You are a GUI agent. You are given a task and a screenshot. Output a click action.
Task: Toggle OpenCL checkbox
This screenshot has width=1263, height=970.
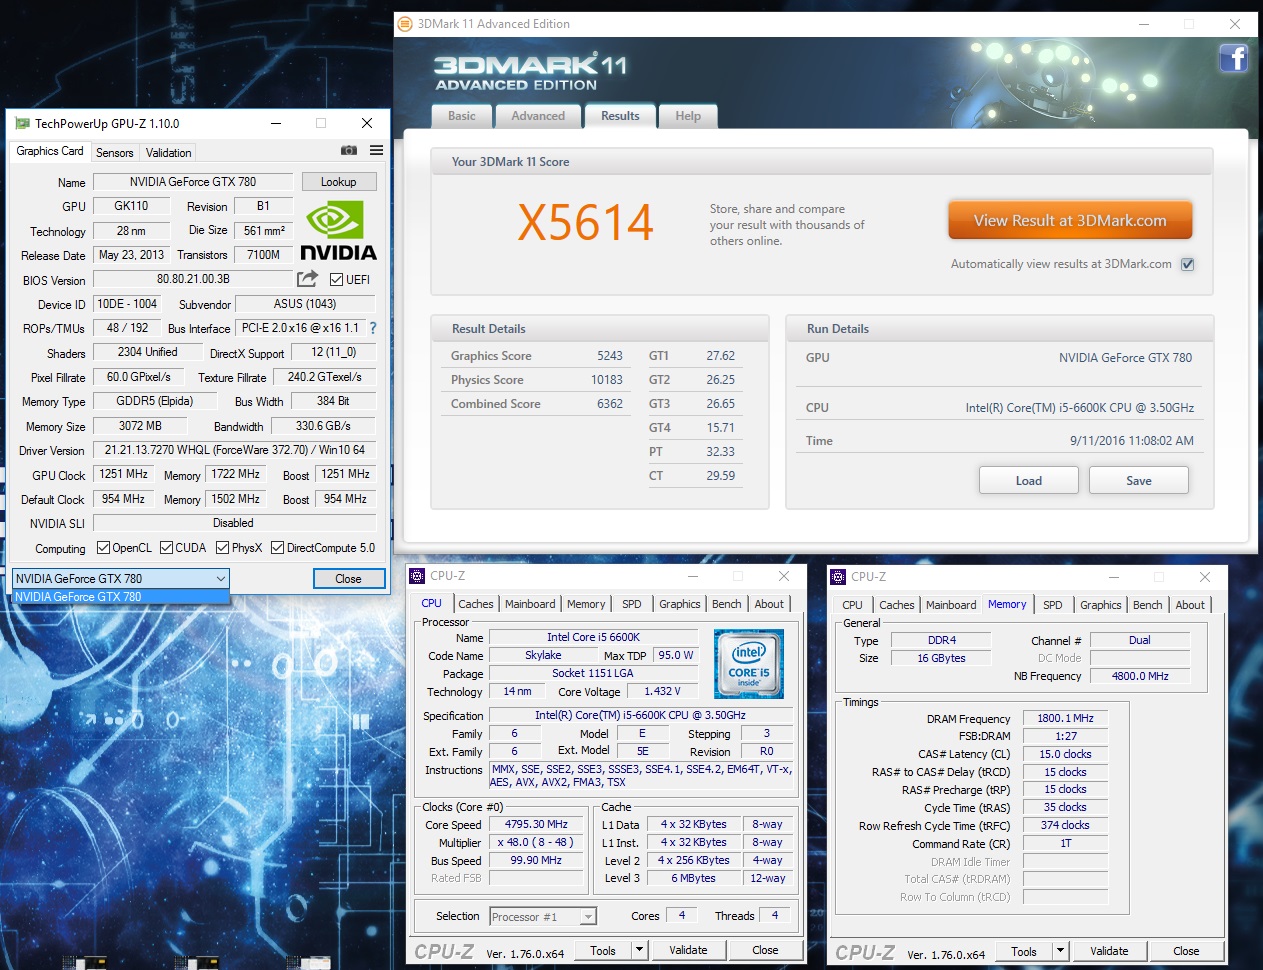pos(103,548)
